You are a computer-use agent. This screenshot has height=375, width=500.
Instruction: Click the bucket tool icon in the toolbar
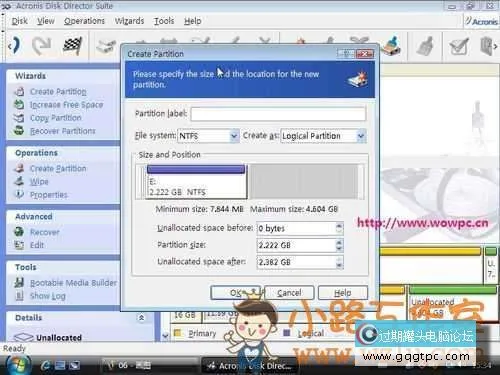pos(391,46)
